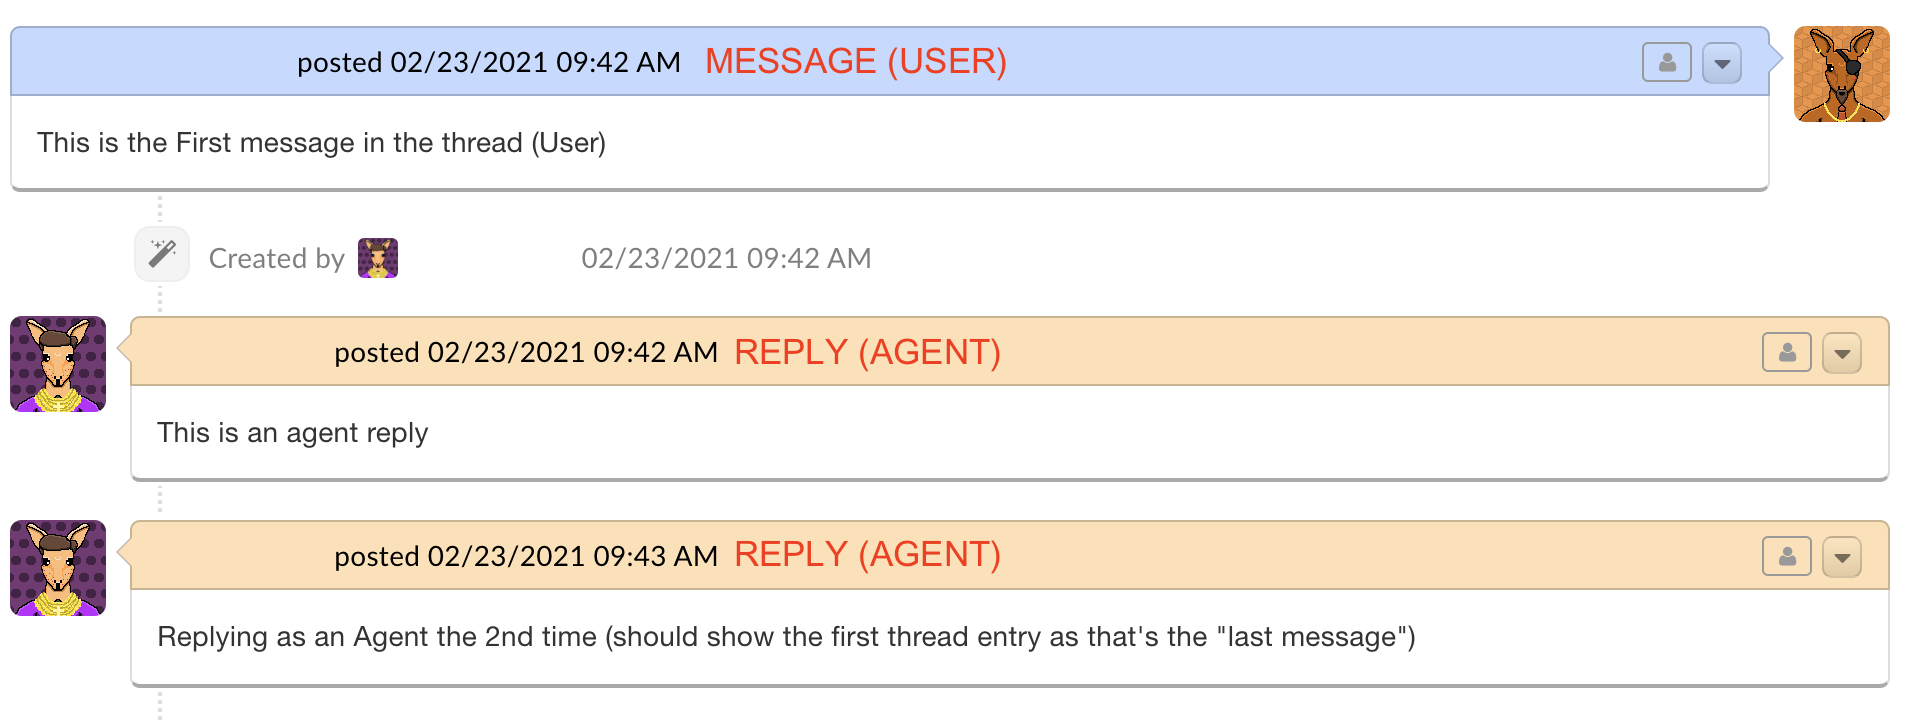1910x720 pixels.
Task: Click the person icon on the 09:43 AM reply
Action: [x=1786, y=557]
